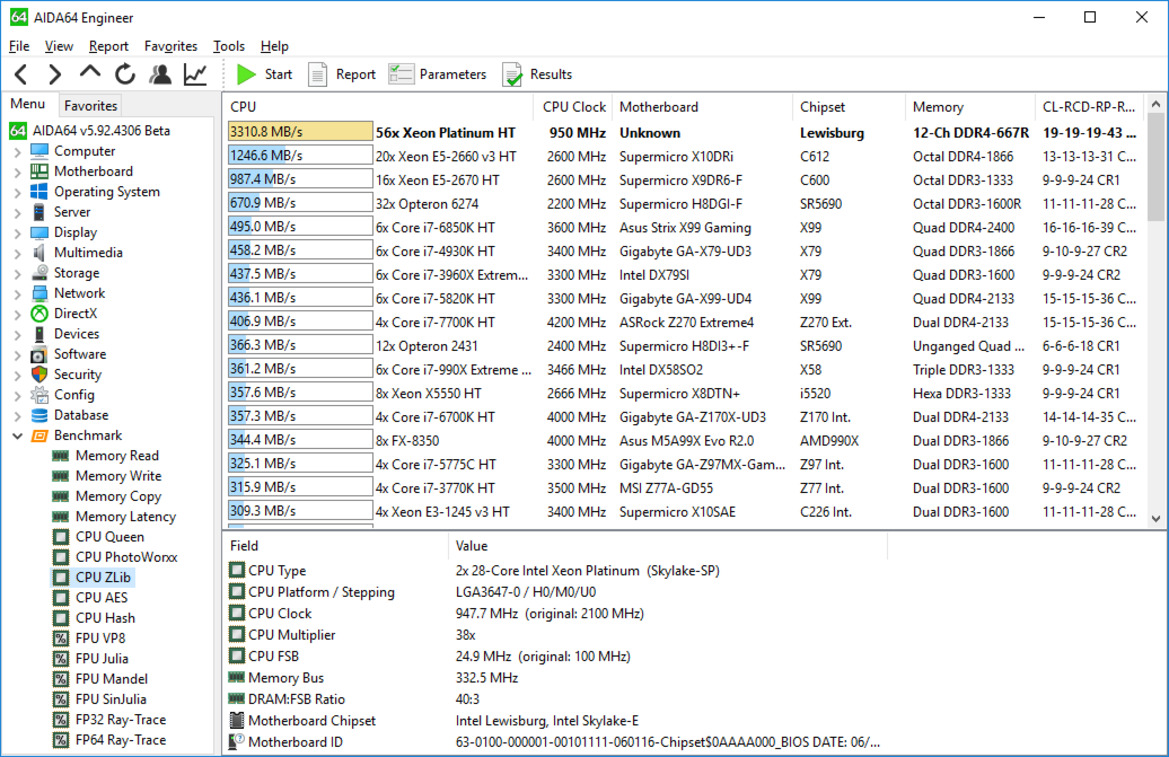The width and height of the screenshot is (1169, 757).
Task: Select the CPU Hash benchmark icon
Action: [x=61, y=618]
